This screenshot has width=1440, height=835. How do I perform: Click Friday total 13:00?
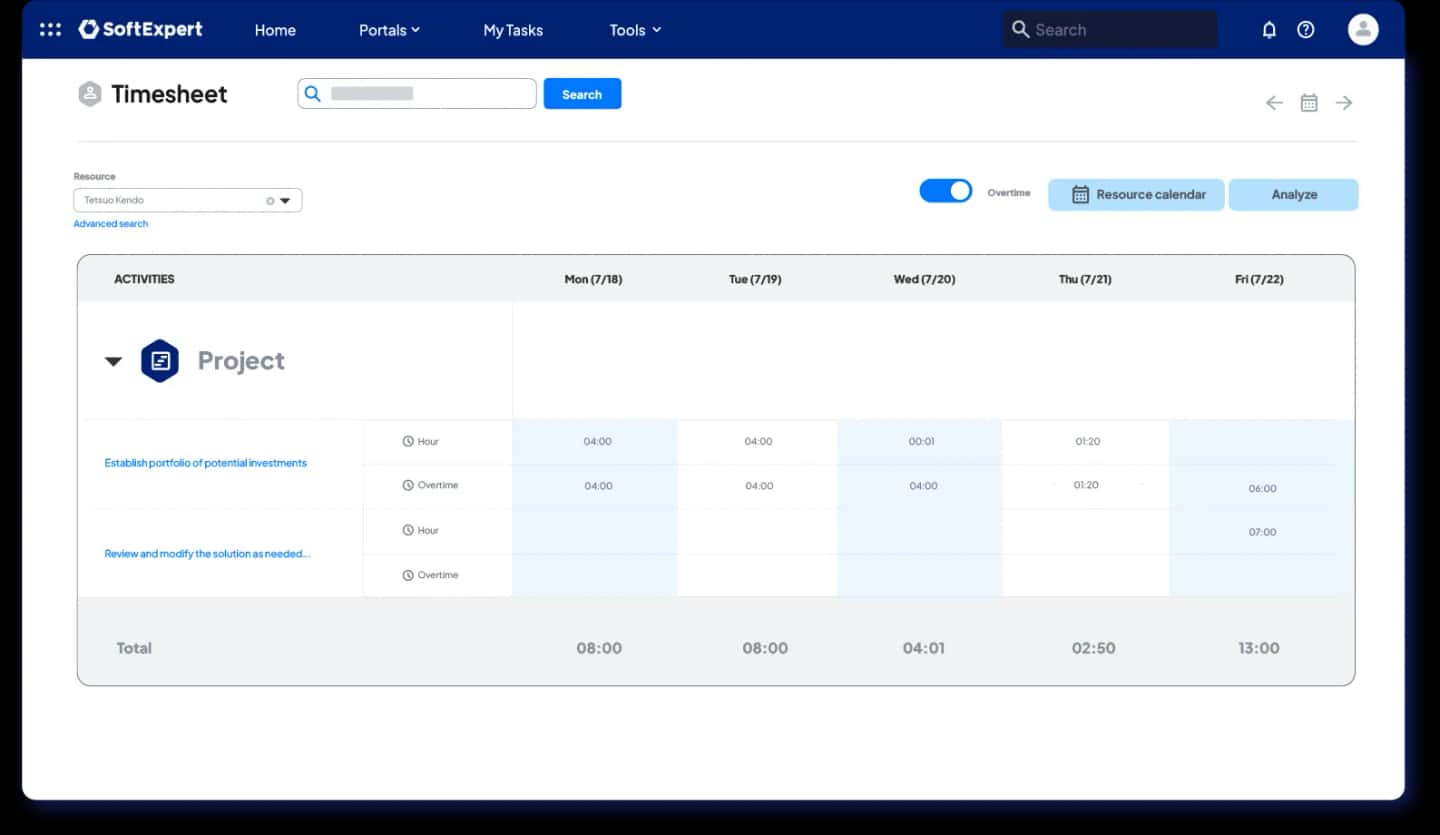coord(1258,648)
